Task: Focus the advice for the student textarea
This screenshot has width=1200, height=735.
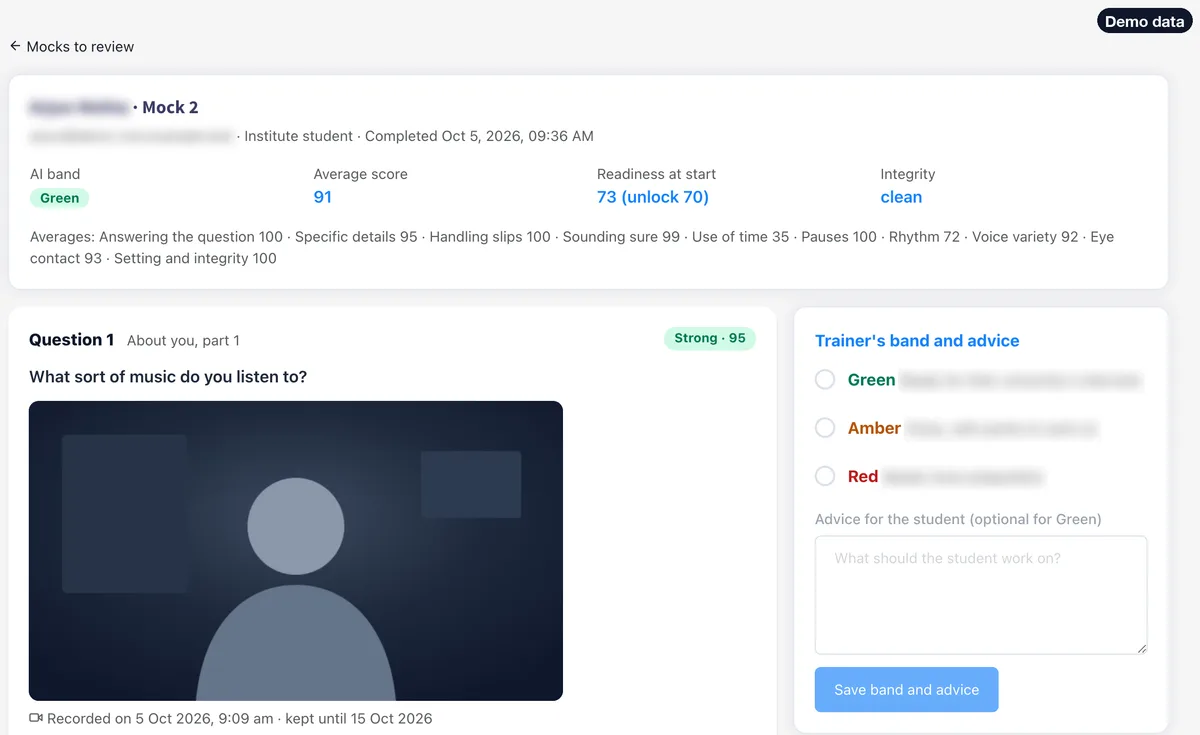Action: [x=981, y=595]
